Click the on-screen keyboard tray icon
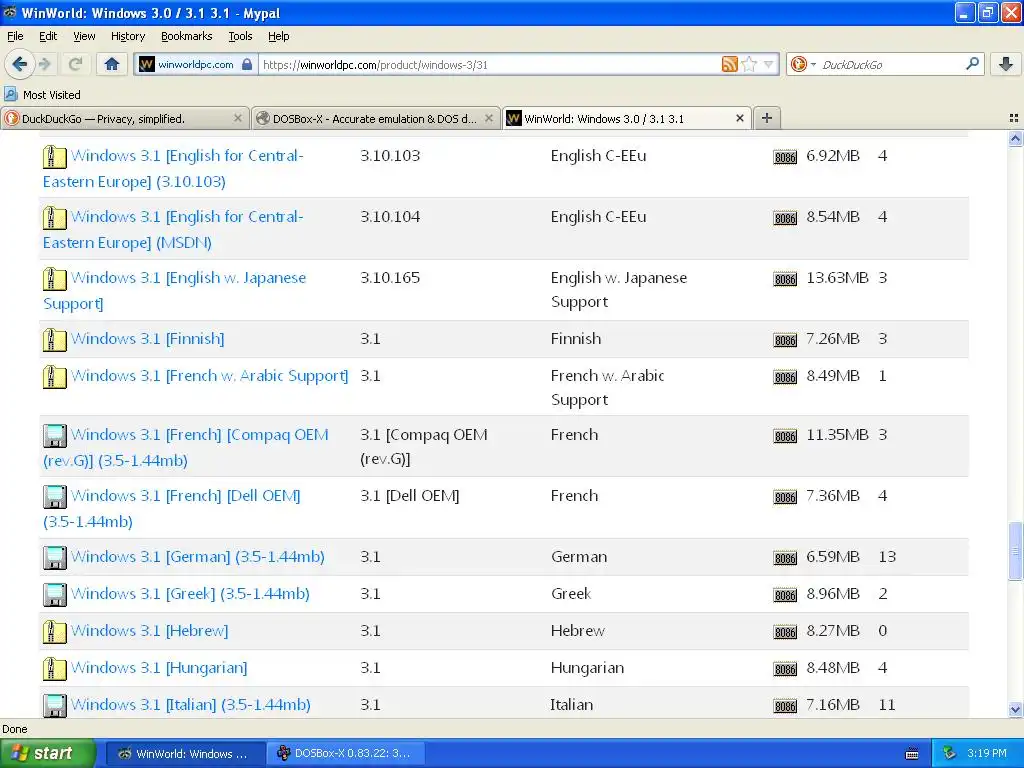Viewport: 1024px width, 768px height. [912, 754]
